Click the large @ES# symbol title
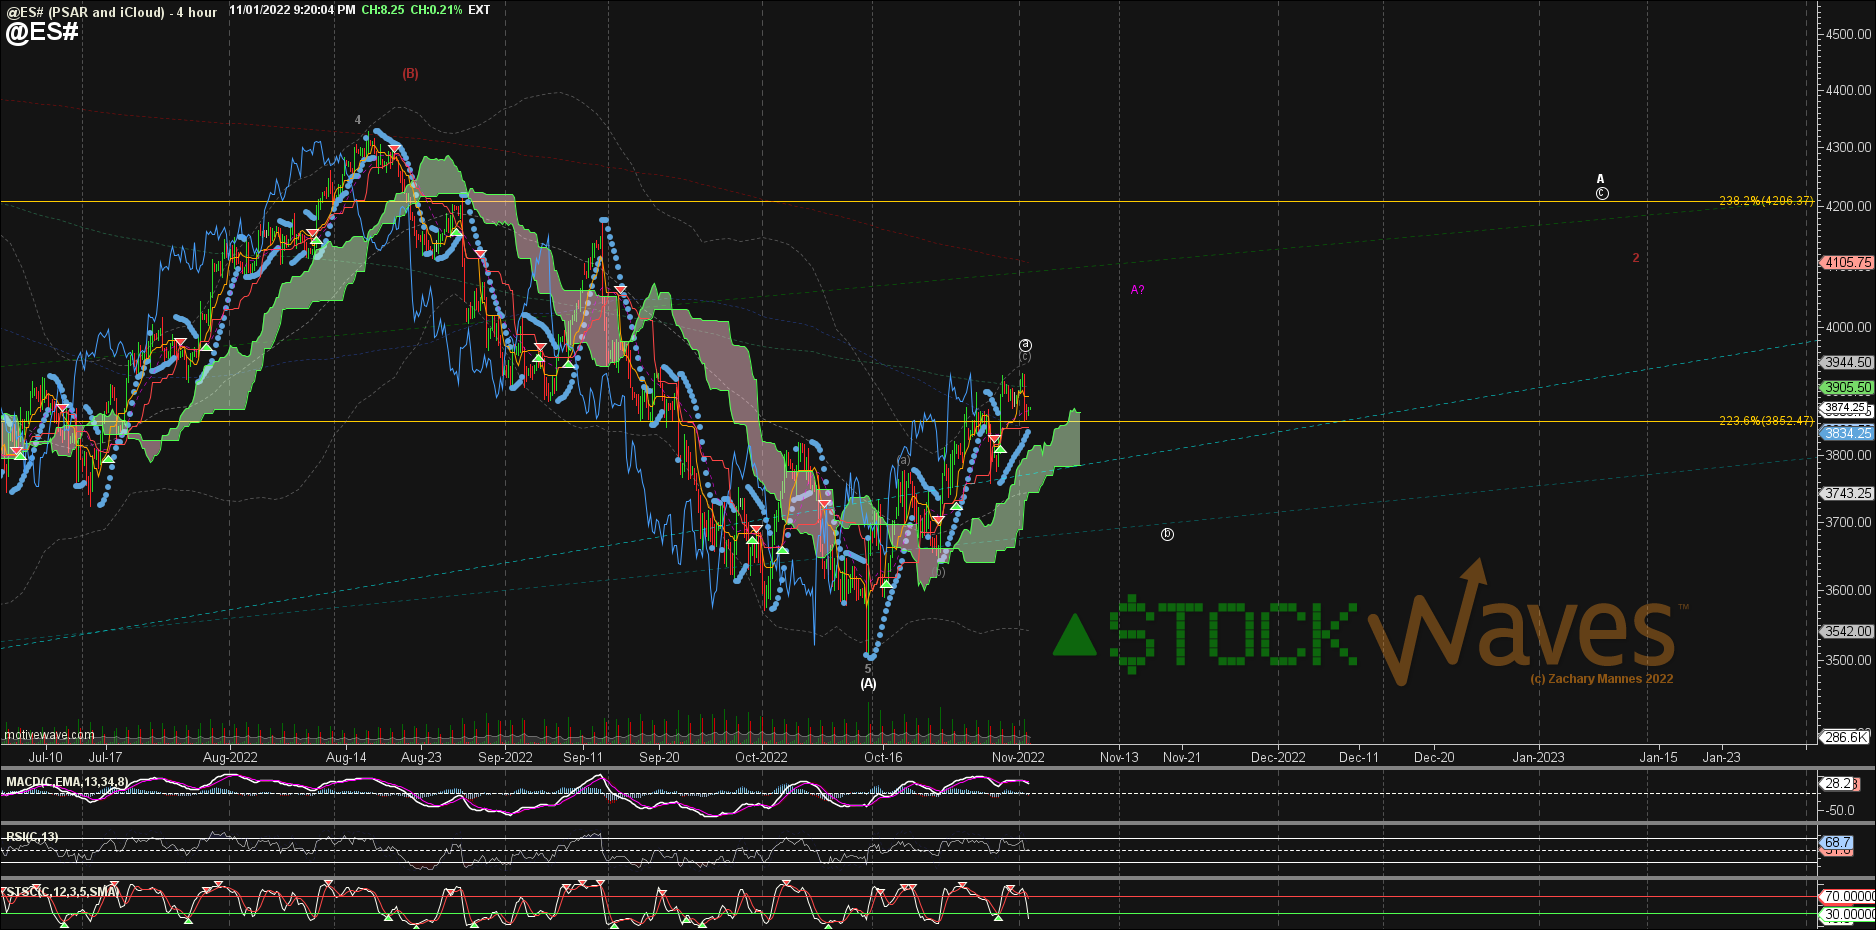1876x930 pixels. coord(42,32)
